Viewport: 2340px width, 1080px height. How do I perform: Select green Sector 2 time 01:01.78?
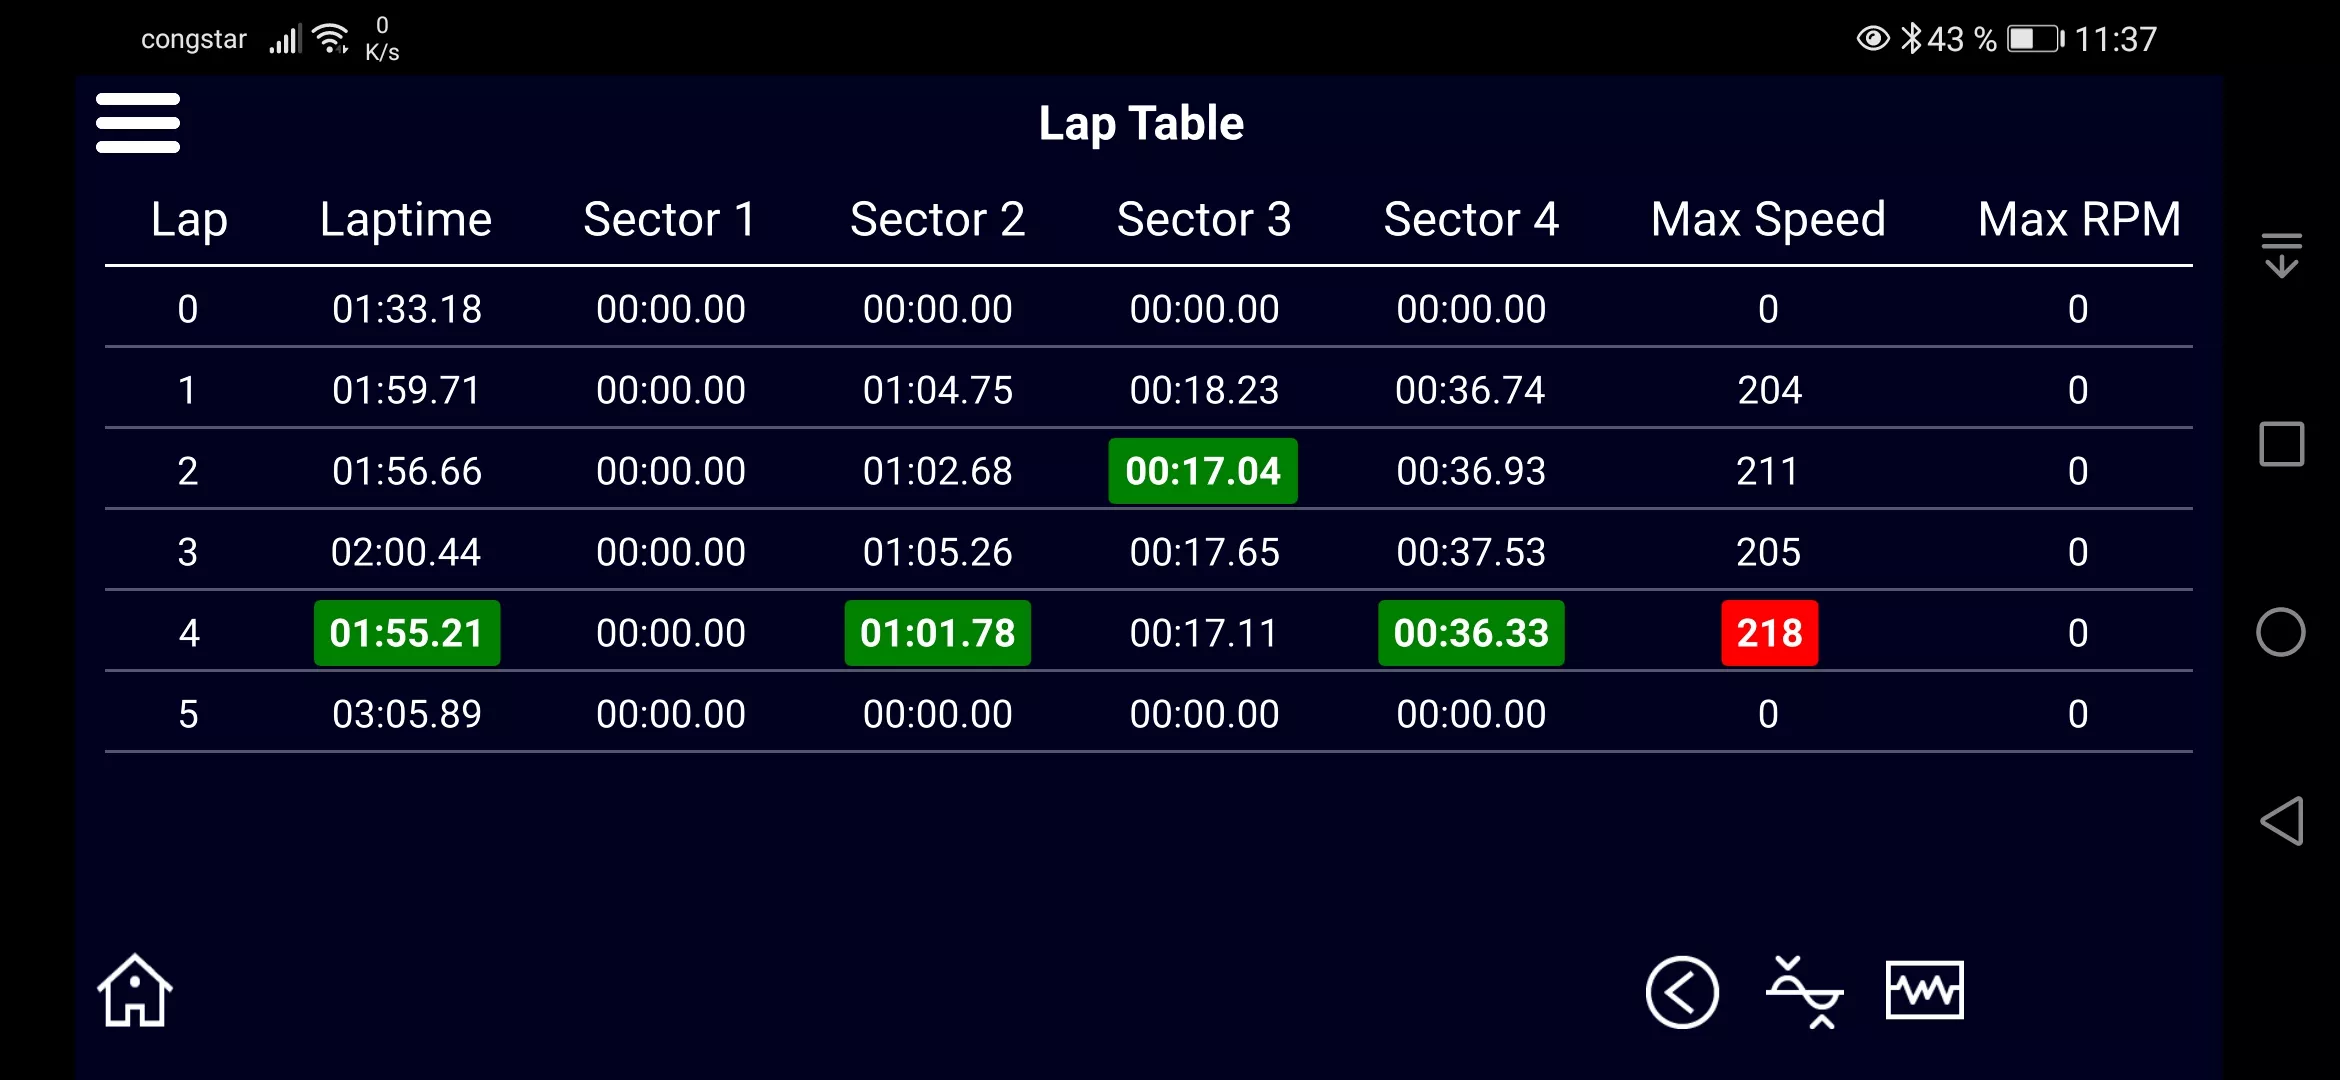pos(938,633)
